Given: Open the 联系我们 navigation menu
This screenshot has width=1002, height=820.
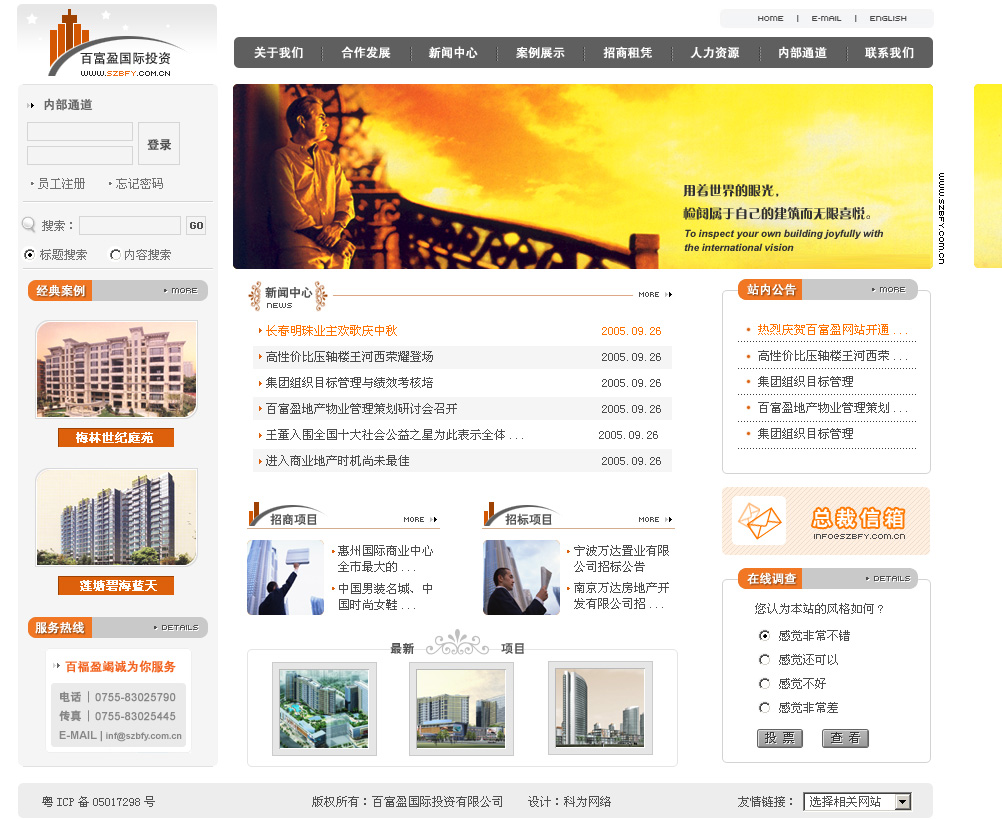Looking at the screenshot, I should [x=890, y=53].
